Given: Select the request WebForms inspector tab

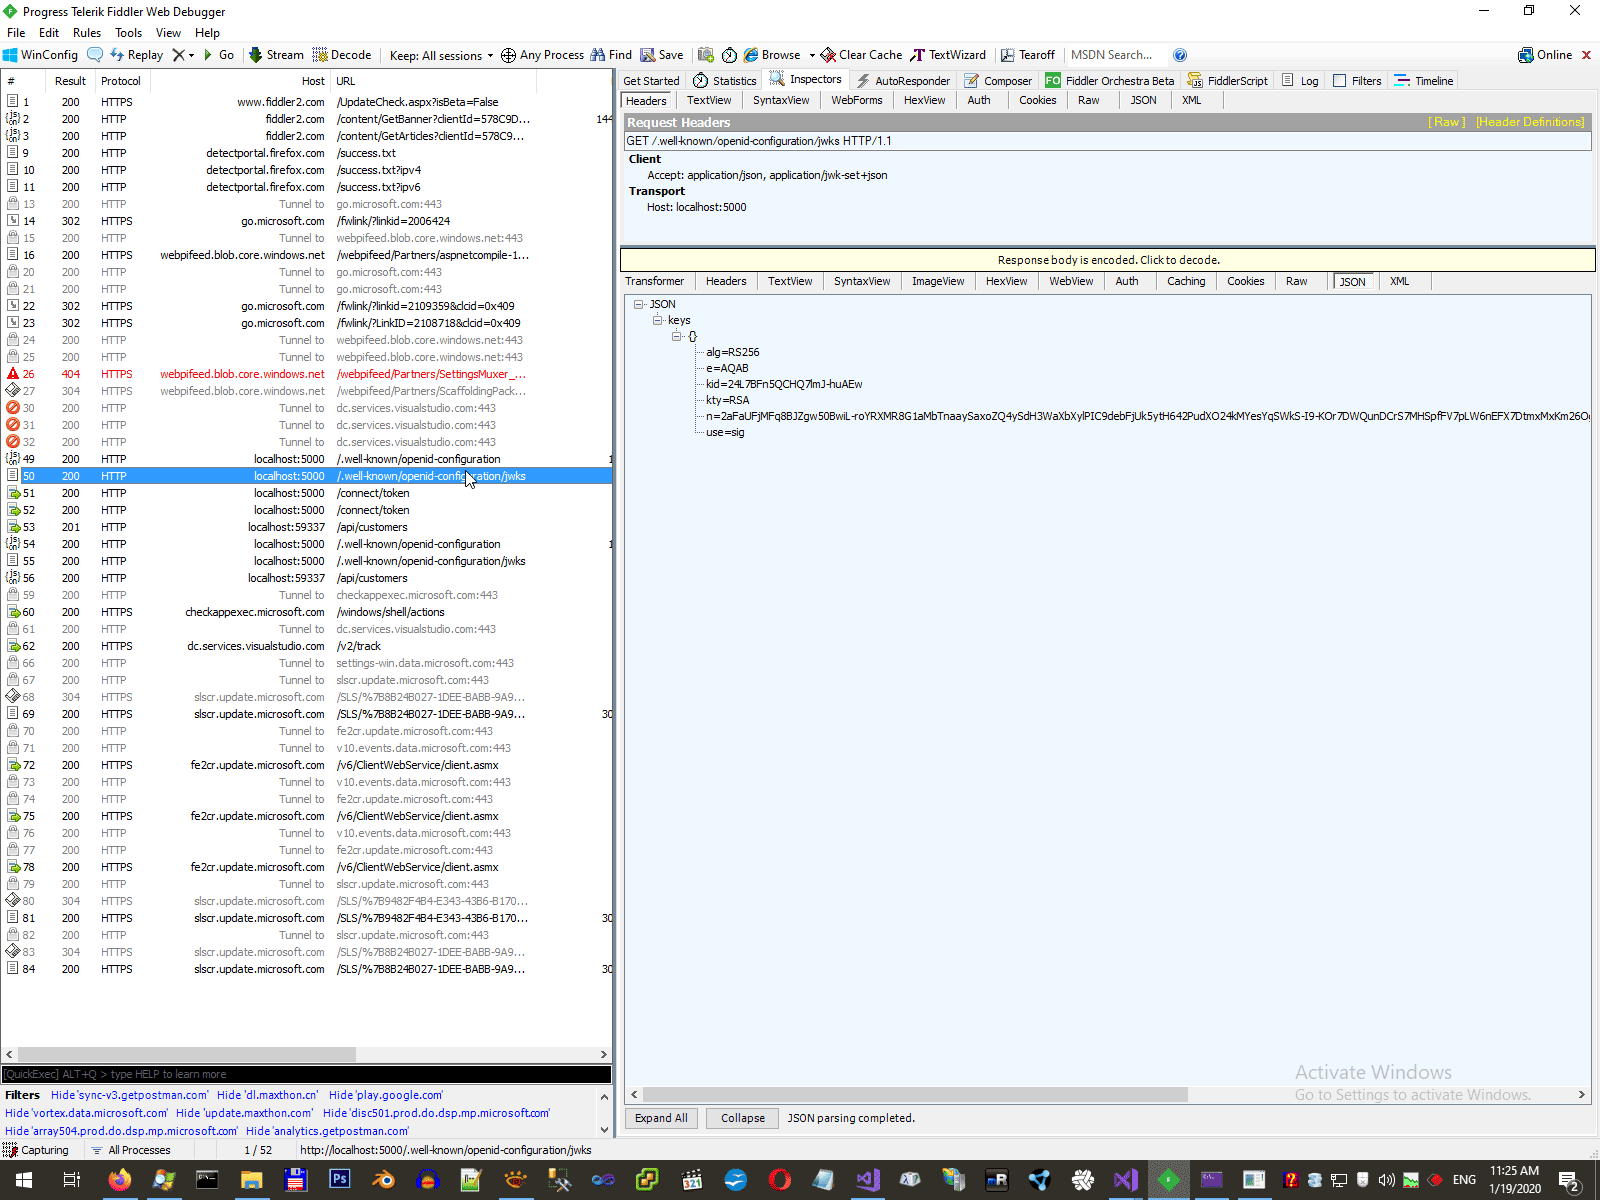Looking at the screenshot, I should point(857,100).
